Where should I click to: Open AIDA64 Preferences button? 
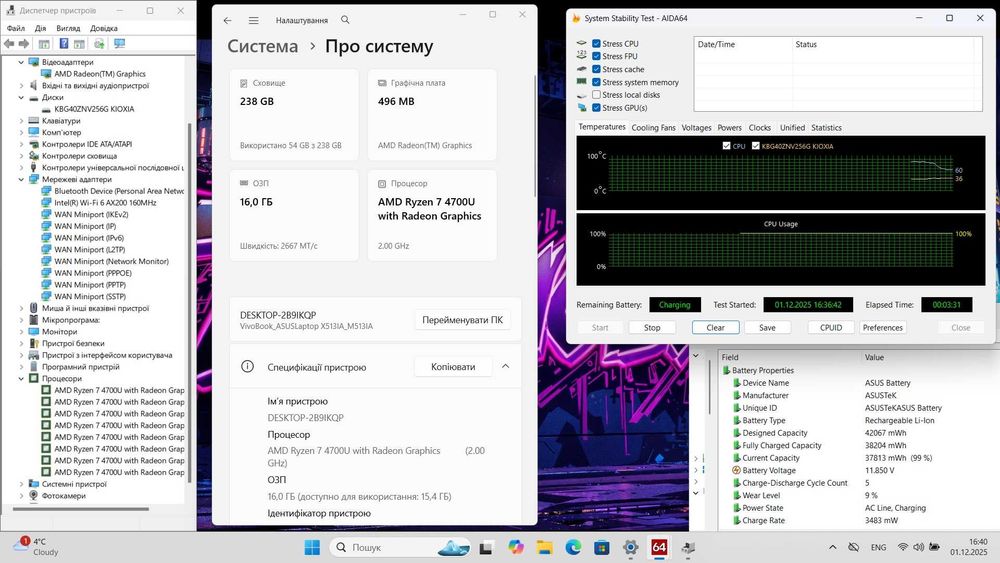click(883, 328)
